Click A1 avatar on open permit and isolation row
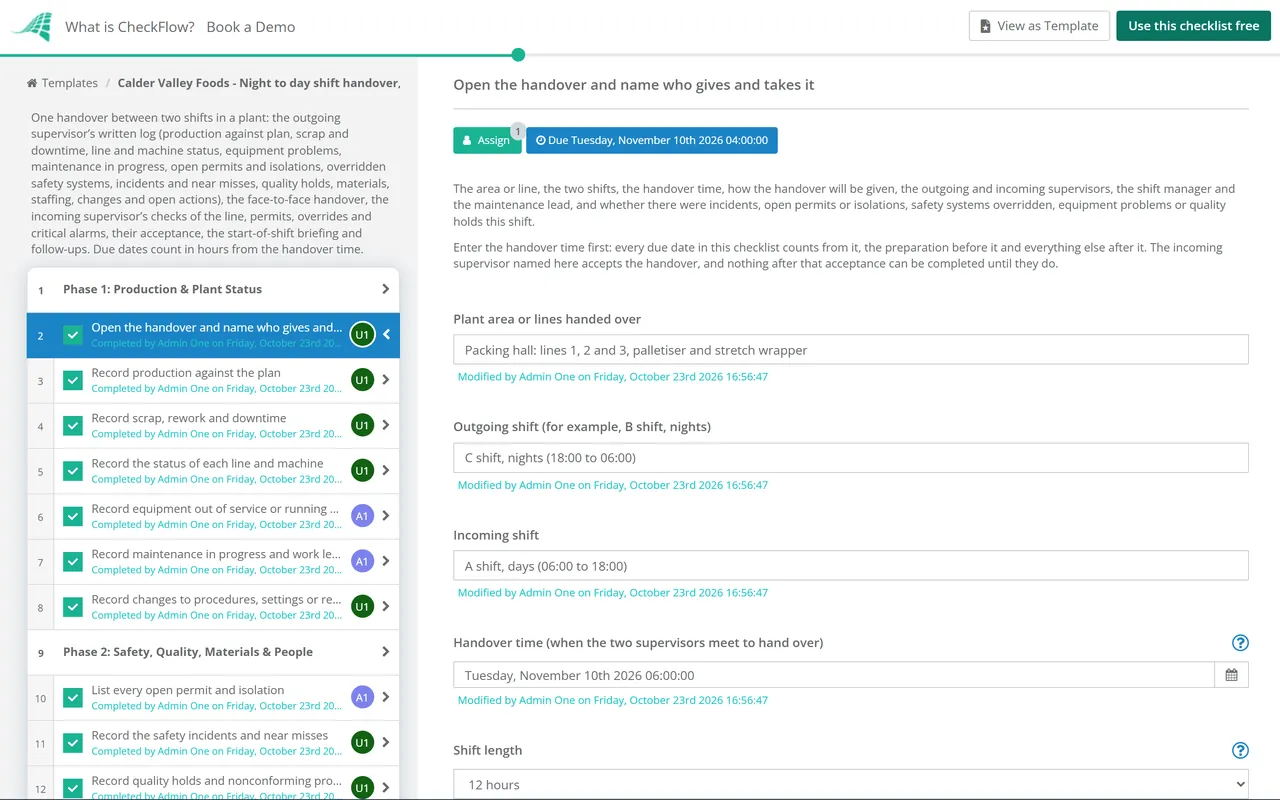This screenshot has height=800, width=1280. click(x=362, y=697)
